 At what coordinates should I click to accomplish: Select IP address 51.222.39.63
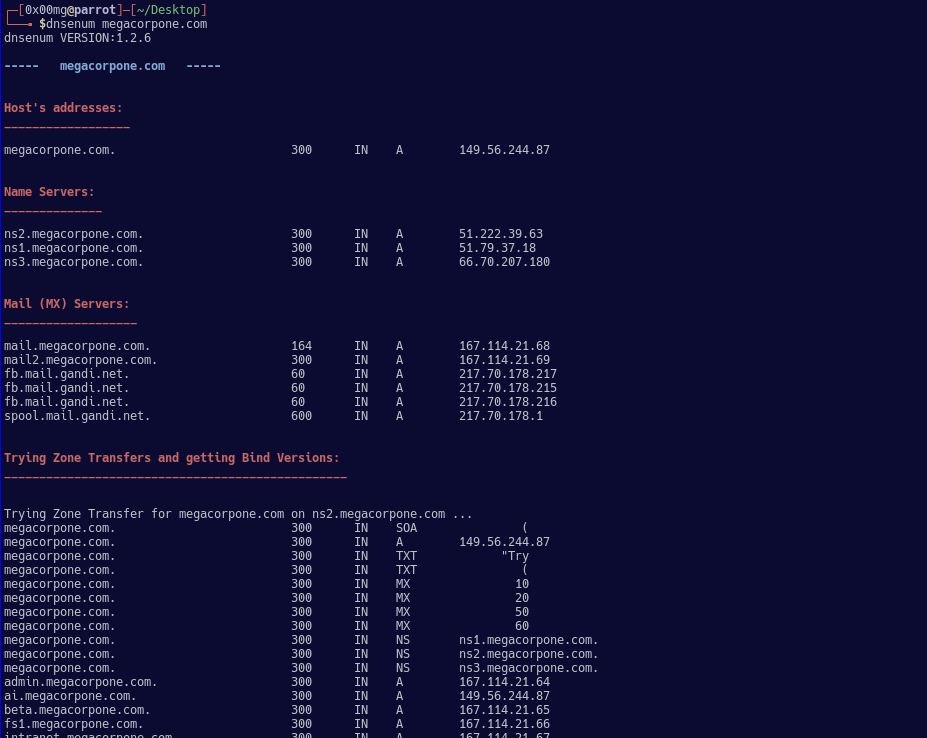coord(501,234)
